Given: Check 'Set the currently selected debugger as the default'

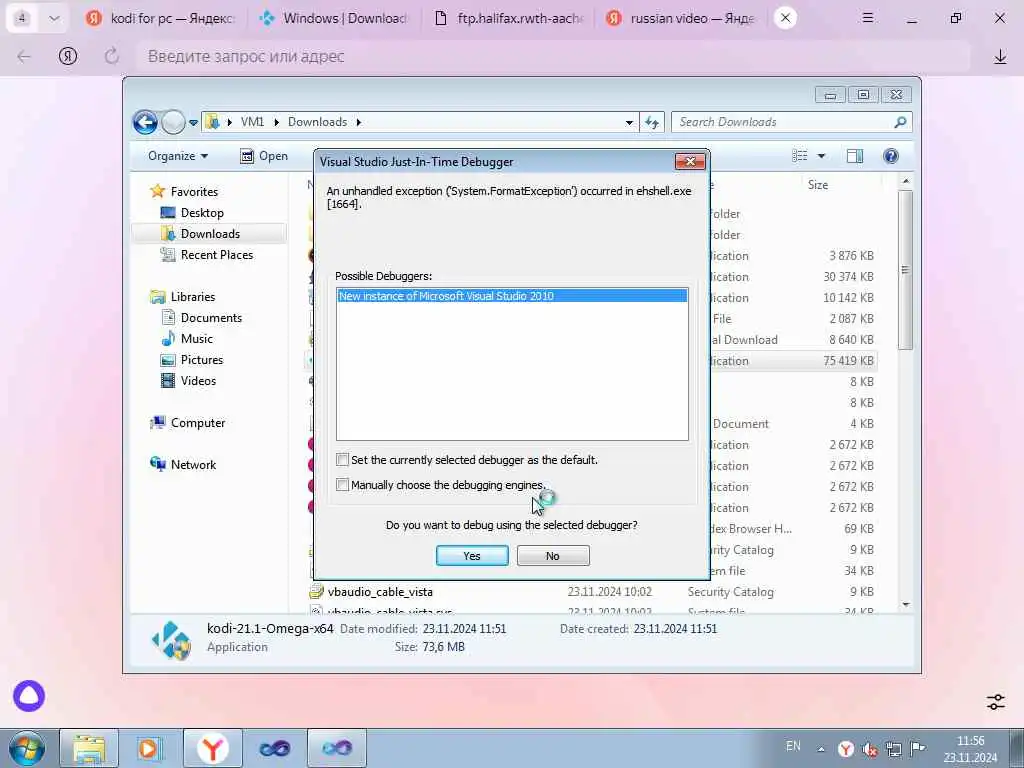Looking at the screenshot, I should (x=342, y=460).
